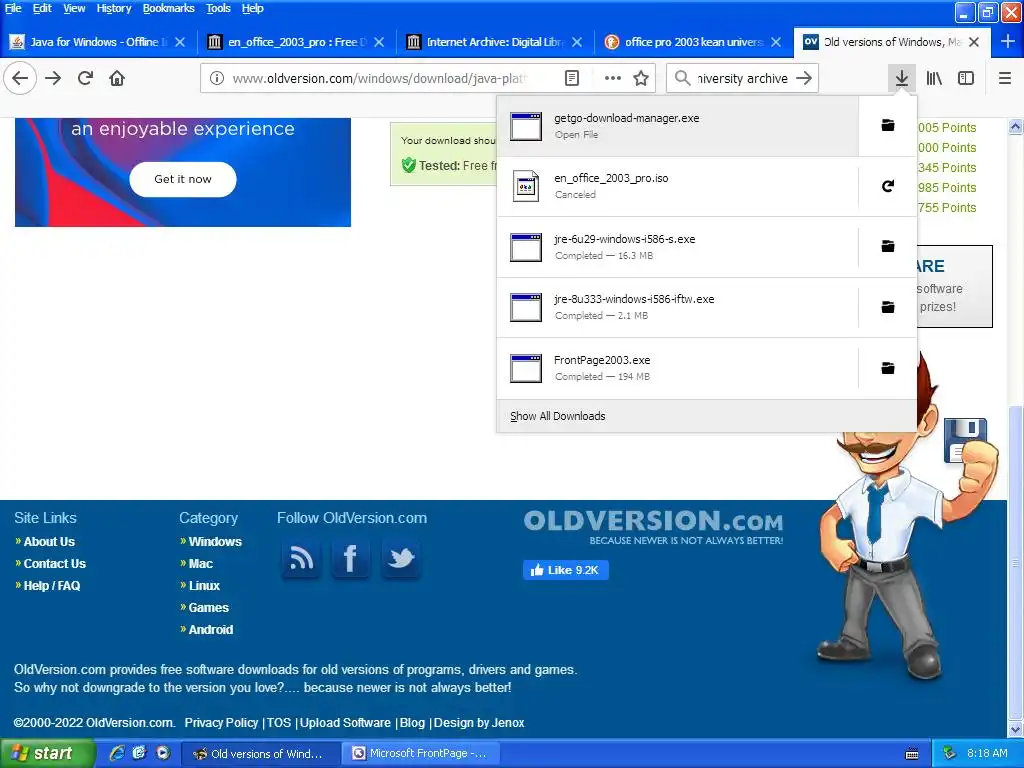The width and height of the screenshot is (1024, 768).
Task: Click the Get it now button
Action: click(183, 179)
